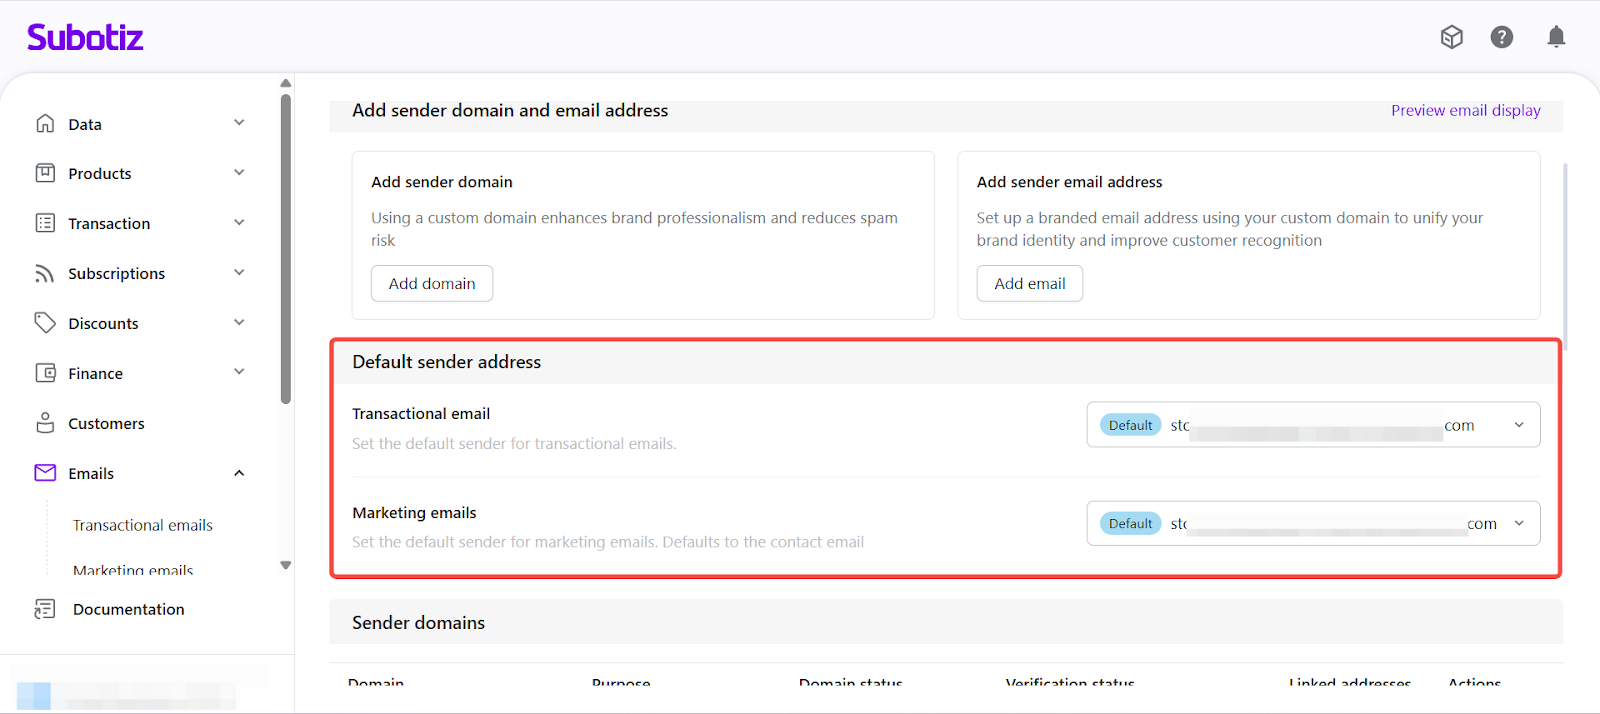The height and width of the screenshot is (714, 1600).
Task: Open Transactional emails submenu item
Action: (x=143, y=525)
